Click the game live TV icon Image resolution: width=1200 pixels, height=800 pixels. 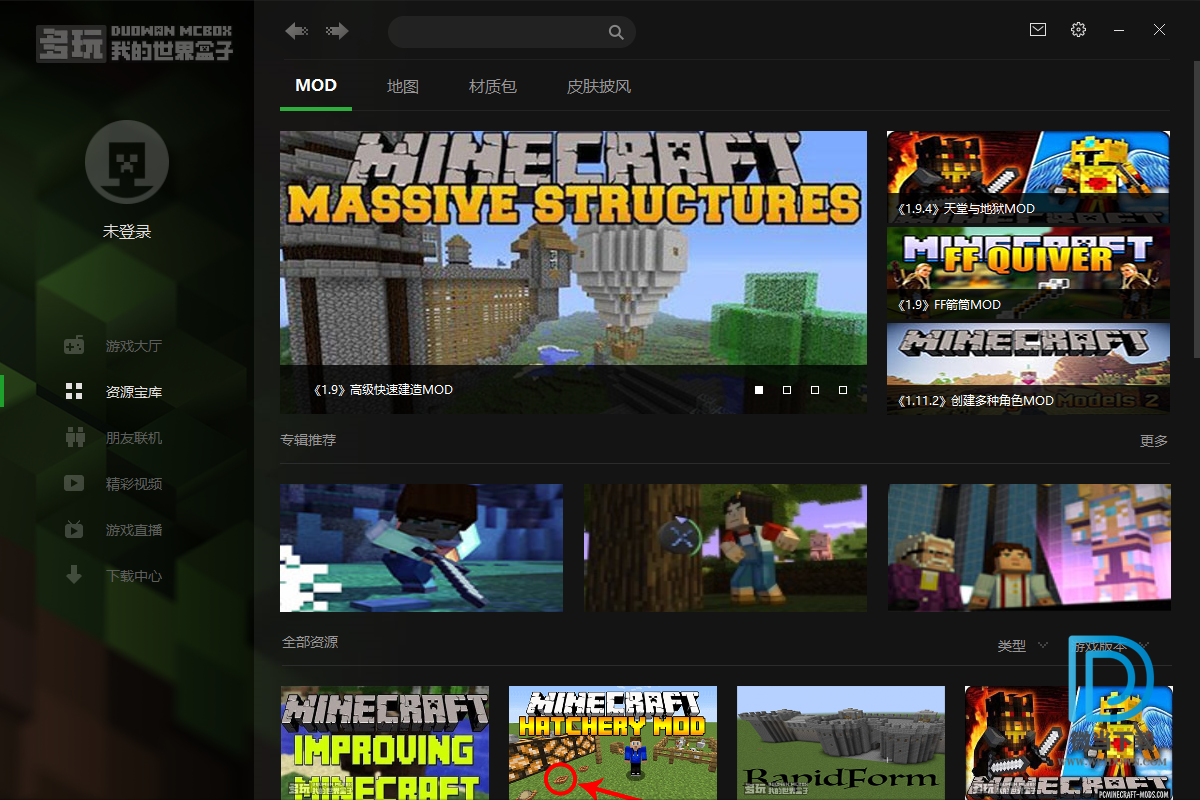pyautogui.click(x=74, y=529)
